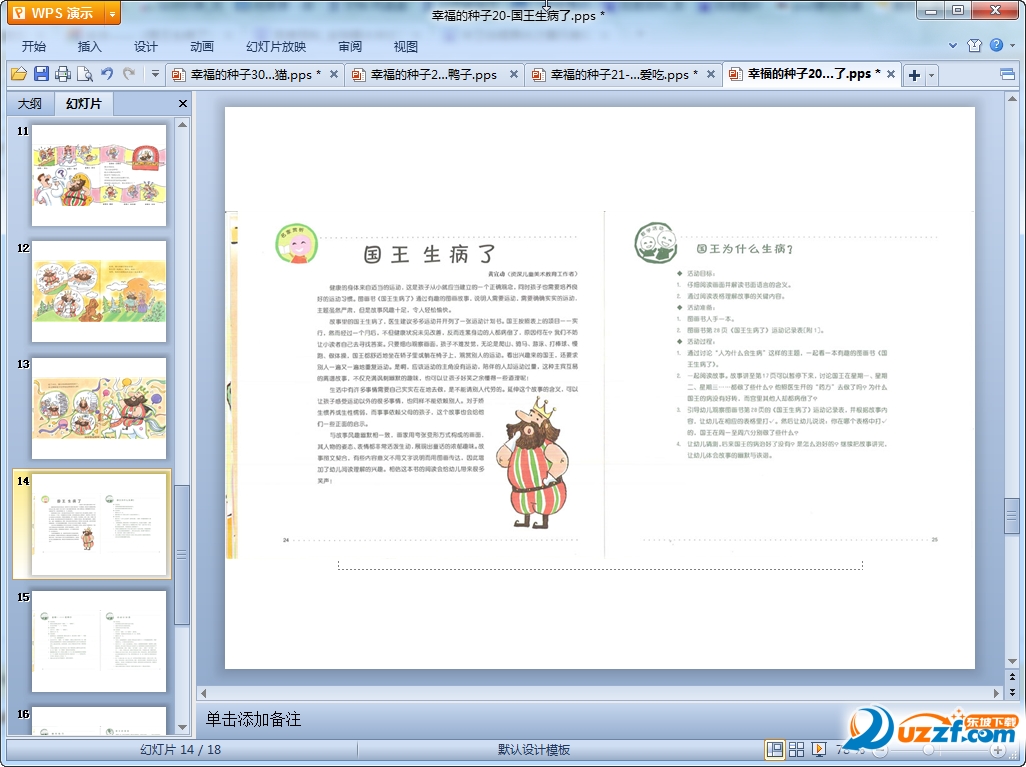This screenshot has width=1026, height=767.
Task: Click the zoom slider handle
Action: coord(928,750)
